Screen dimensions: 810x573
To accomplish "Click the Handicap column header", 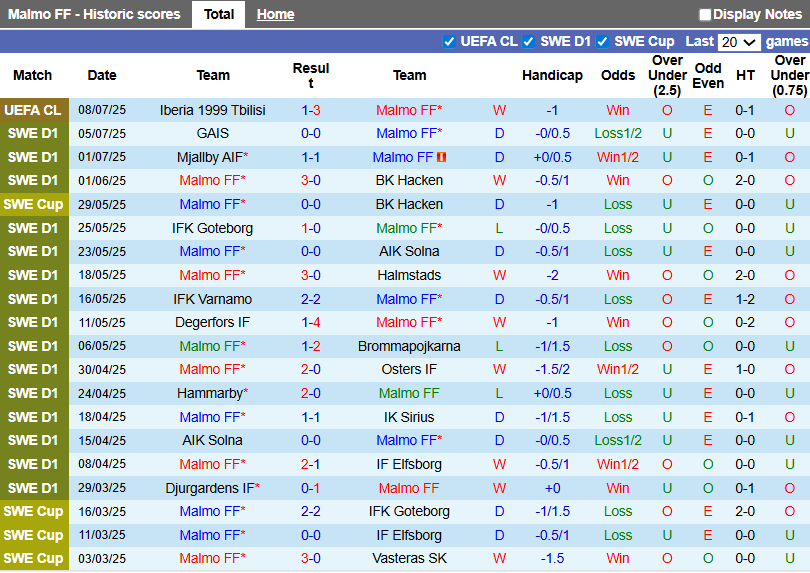I will [552, 75].
